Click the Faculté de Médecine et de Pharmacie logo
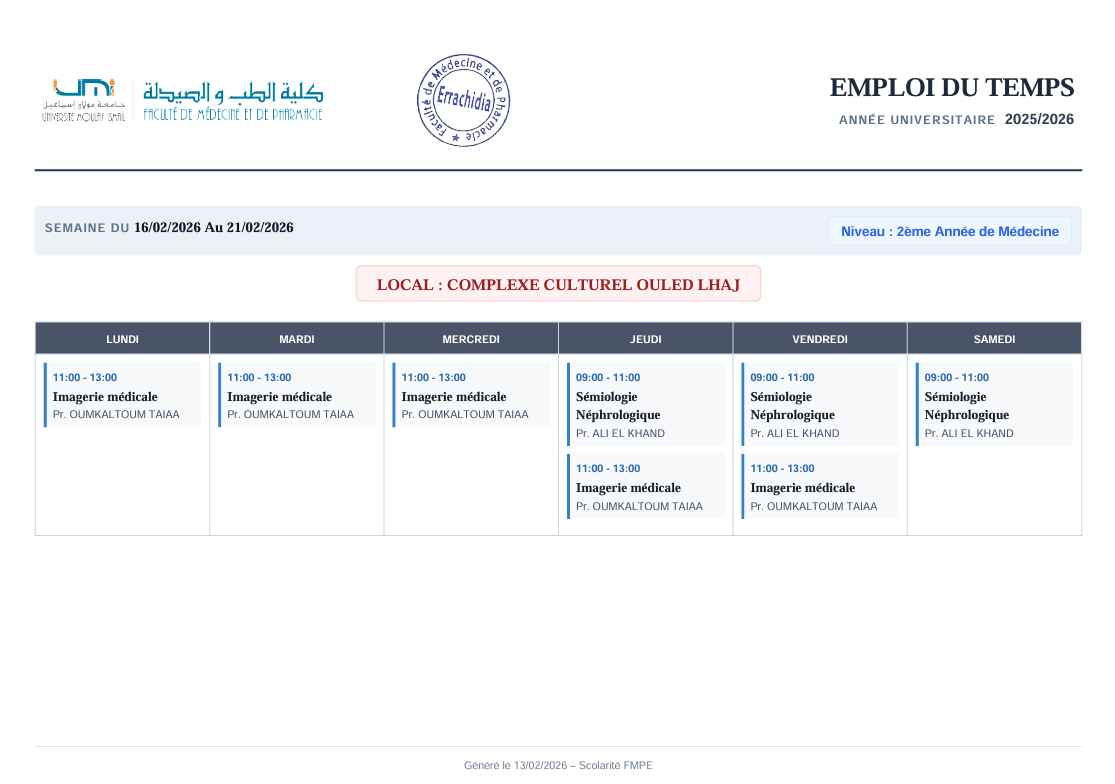 pyautogui.click(x=233, y=101)
